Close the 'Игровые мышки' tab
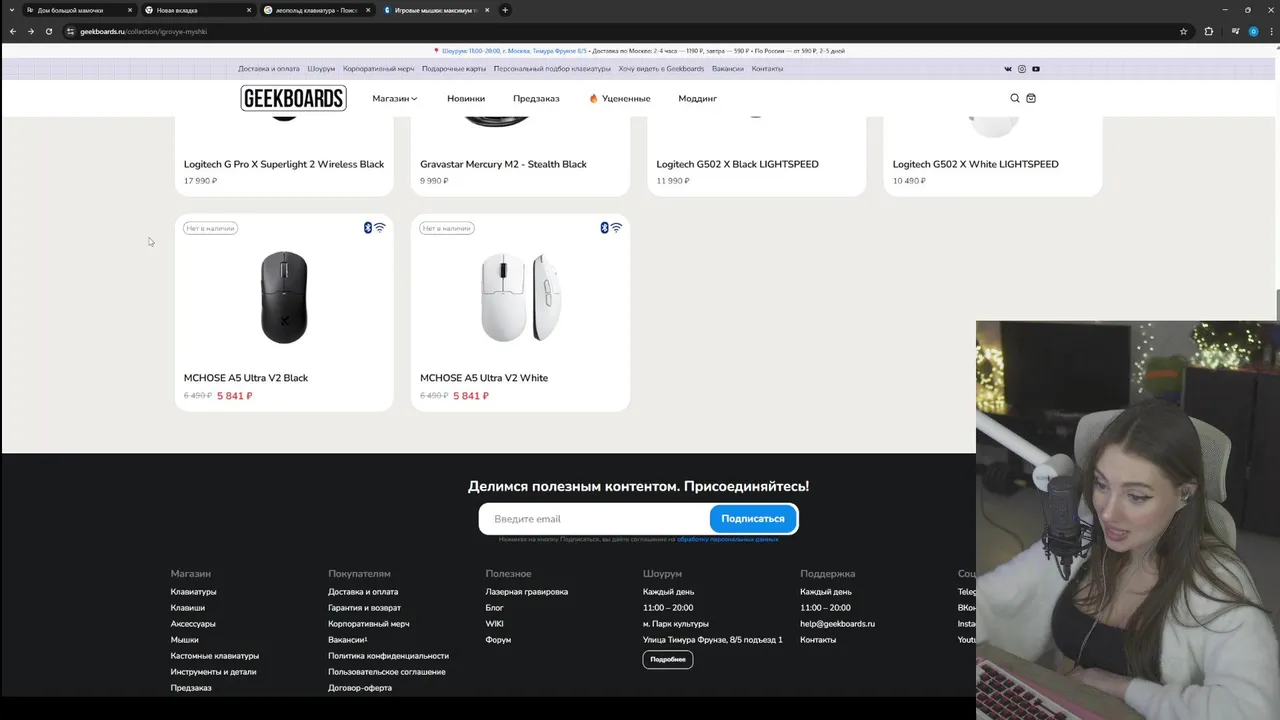1280x720 pixels. click(487, 10)
